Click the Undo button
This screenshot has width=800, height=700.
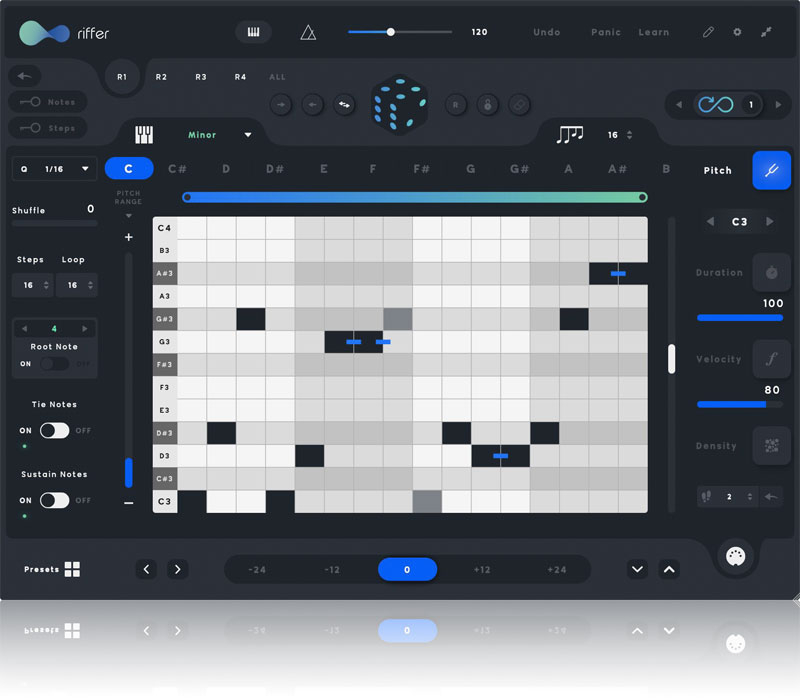click(547, 32)
